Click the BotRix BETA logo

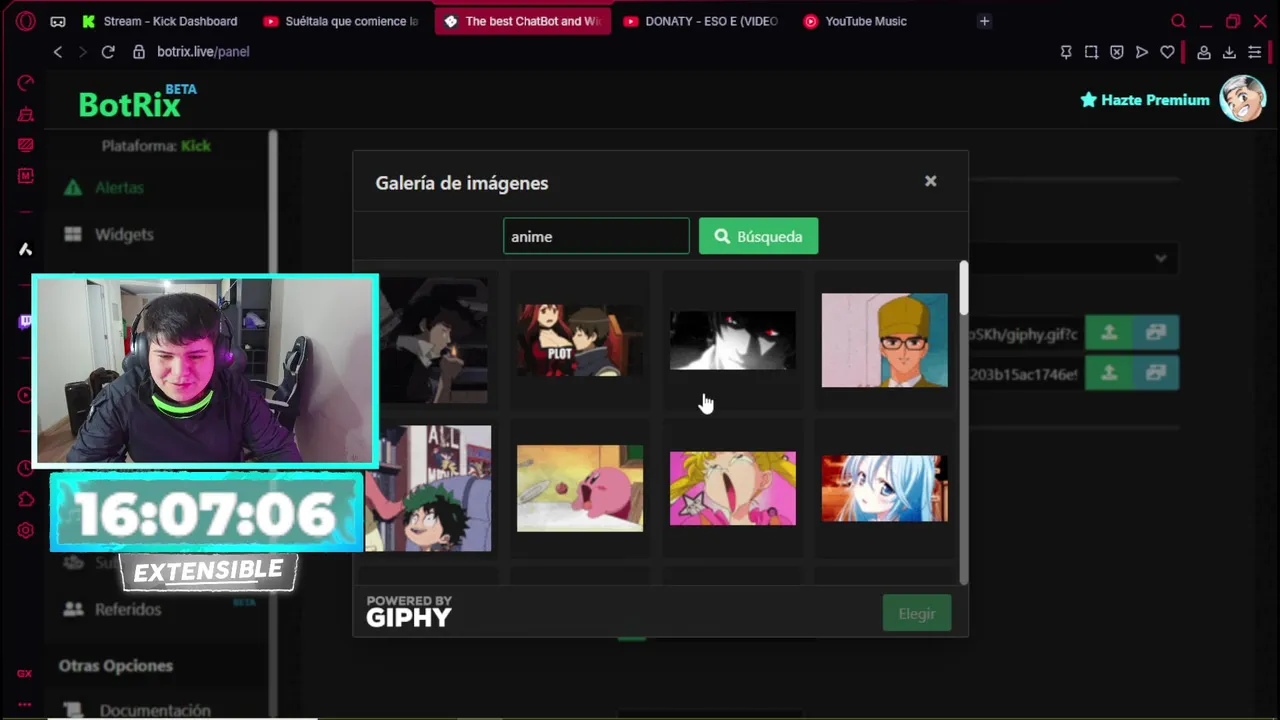click(x=138, y=102)
